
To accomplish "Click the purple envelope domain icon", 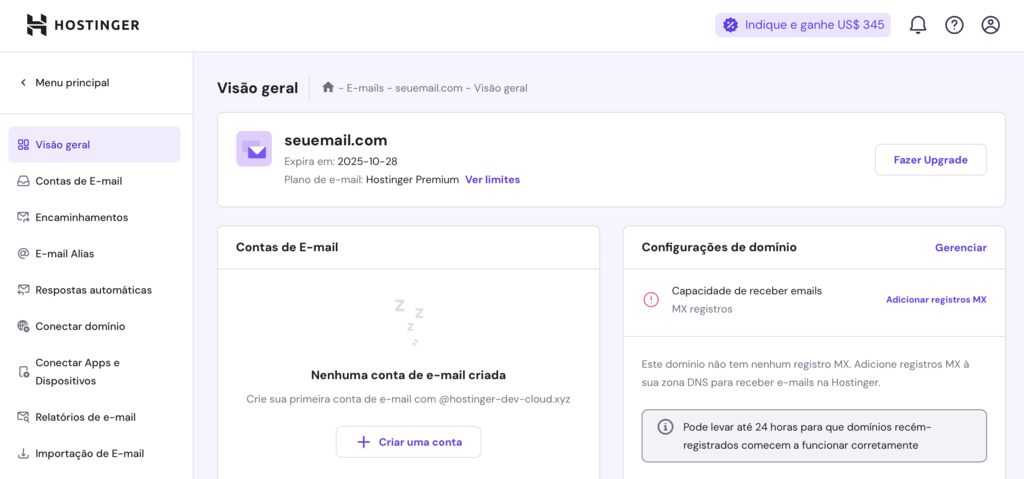I will point(254,148).
